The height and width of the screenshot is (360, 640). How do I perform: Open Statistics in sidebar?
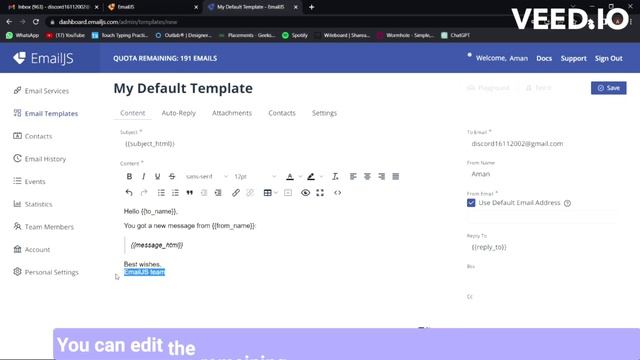33,204
